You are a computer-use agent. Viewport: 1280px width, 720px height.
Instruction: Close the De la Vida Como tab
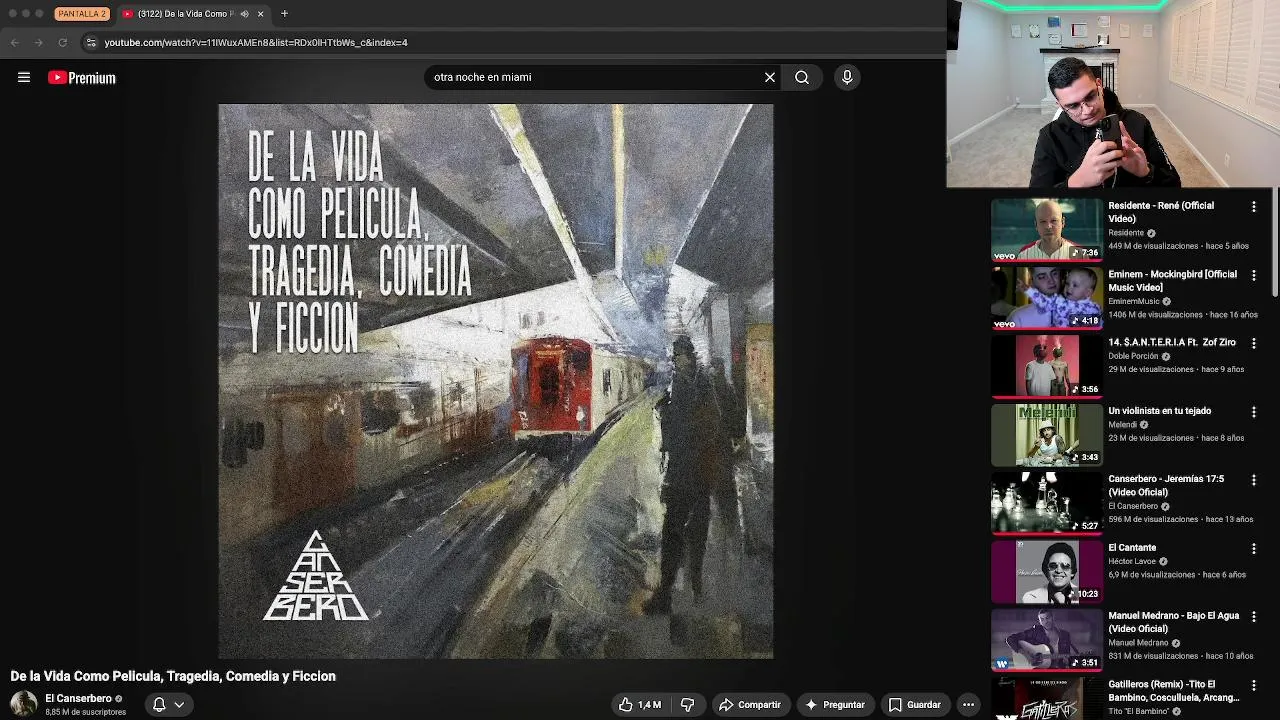click(260, 14)
